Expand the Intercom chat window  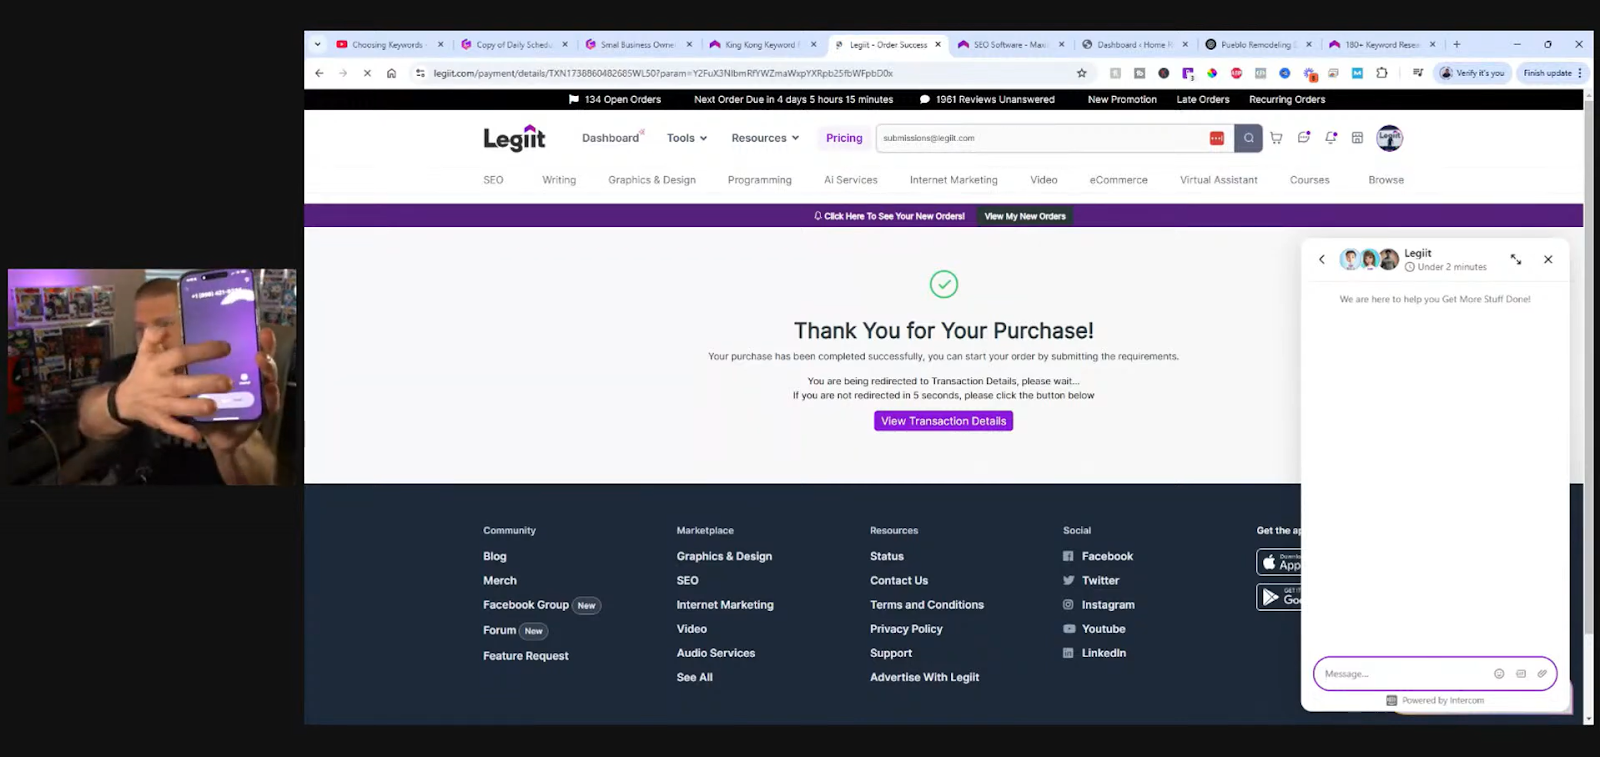point(1516,259)
